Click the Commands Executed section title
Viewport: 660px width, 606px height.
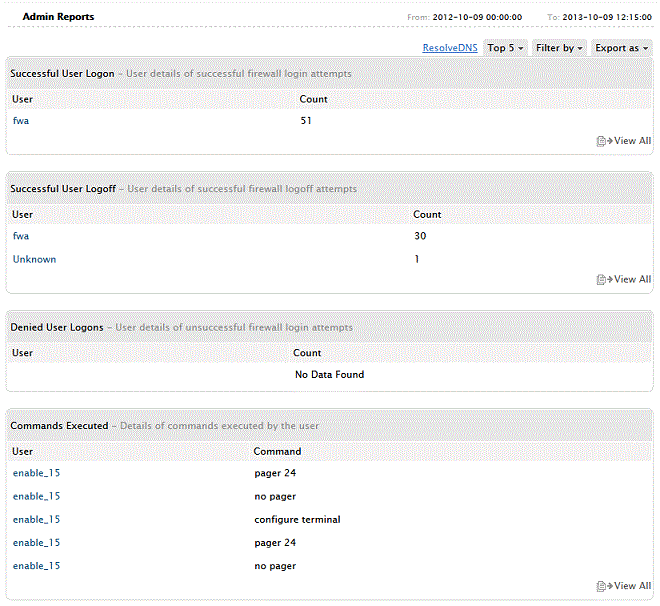[59, 426]
